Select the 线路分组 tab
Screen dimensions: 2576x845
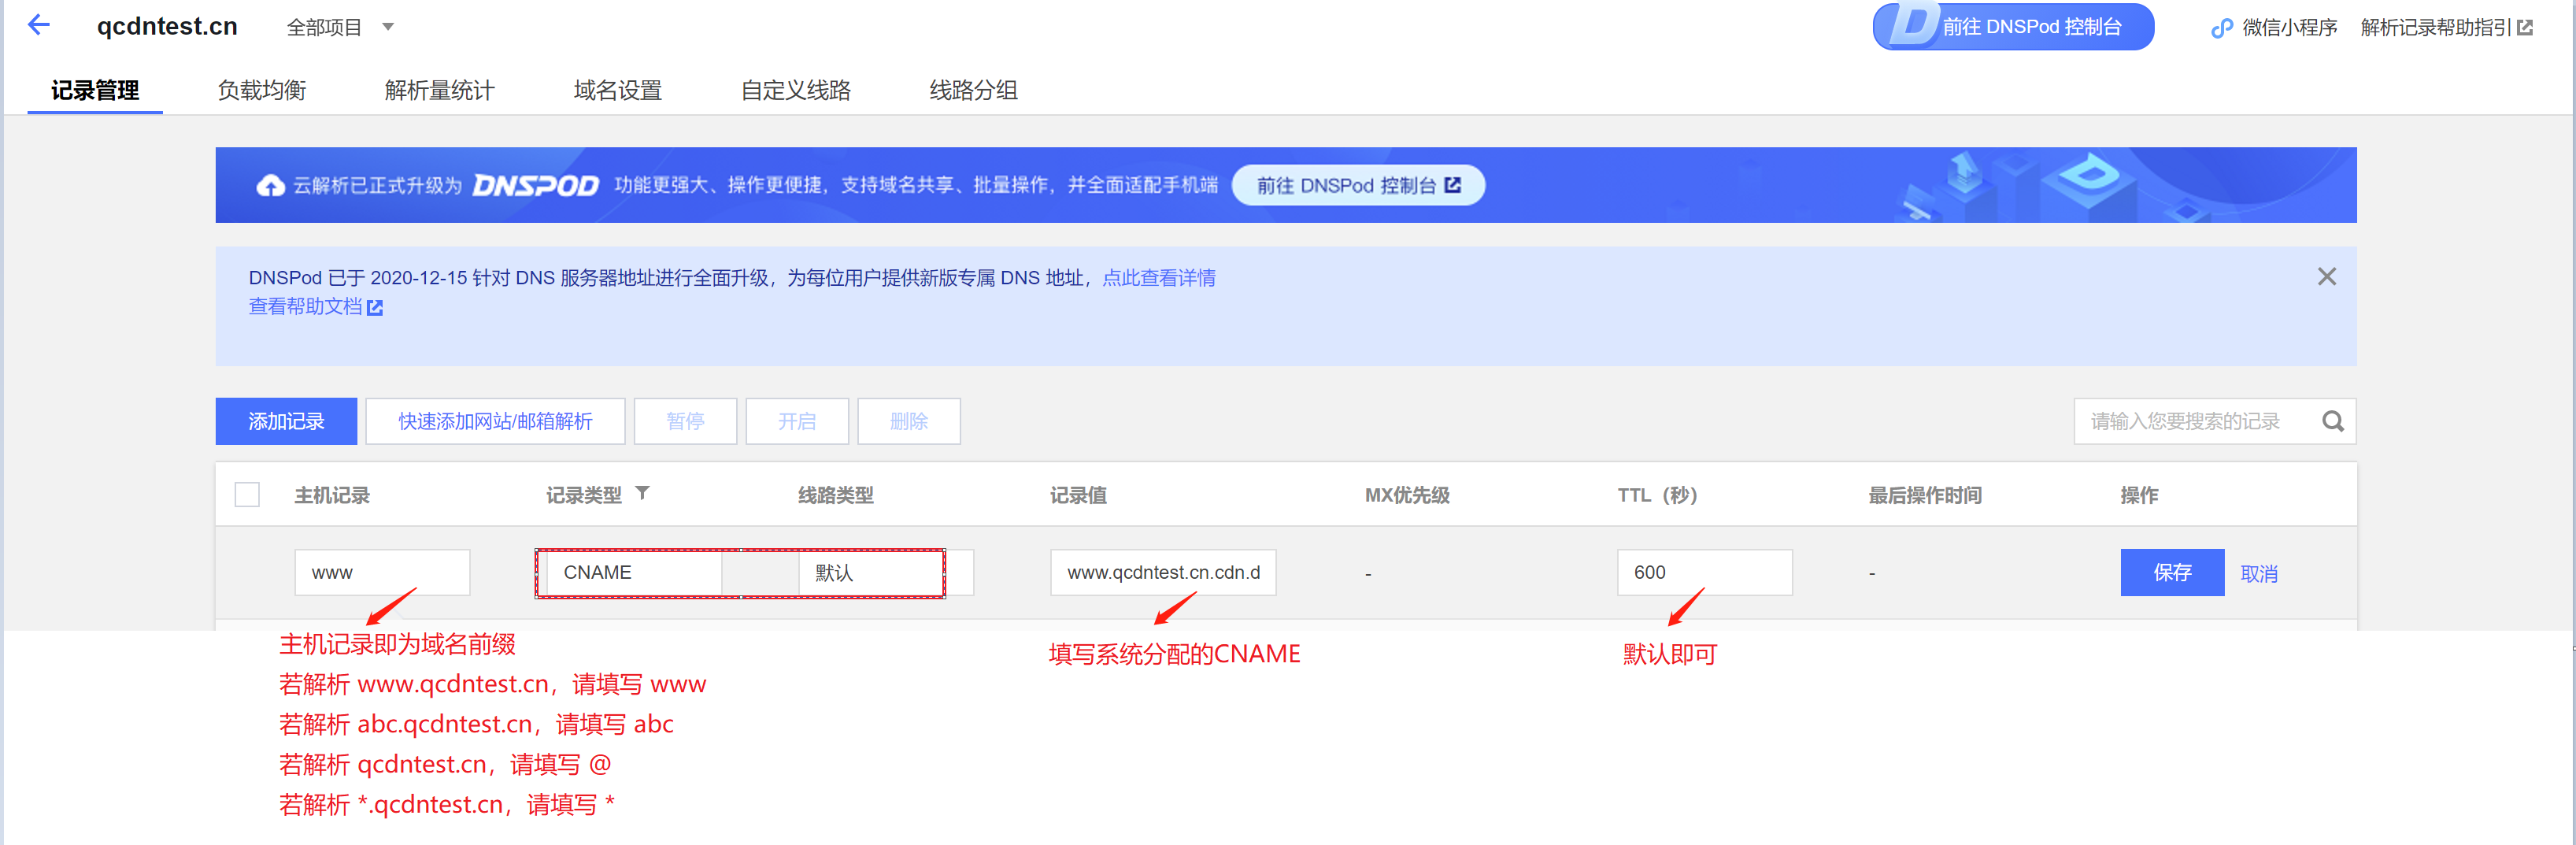click(x=973, y=90)
